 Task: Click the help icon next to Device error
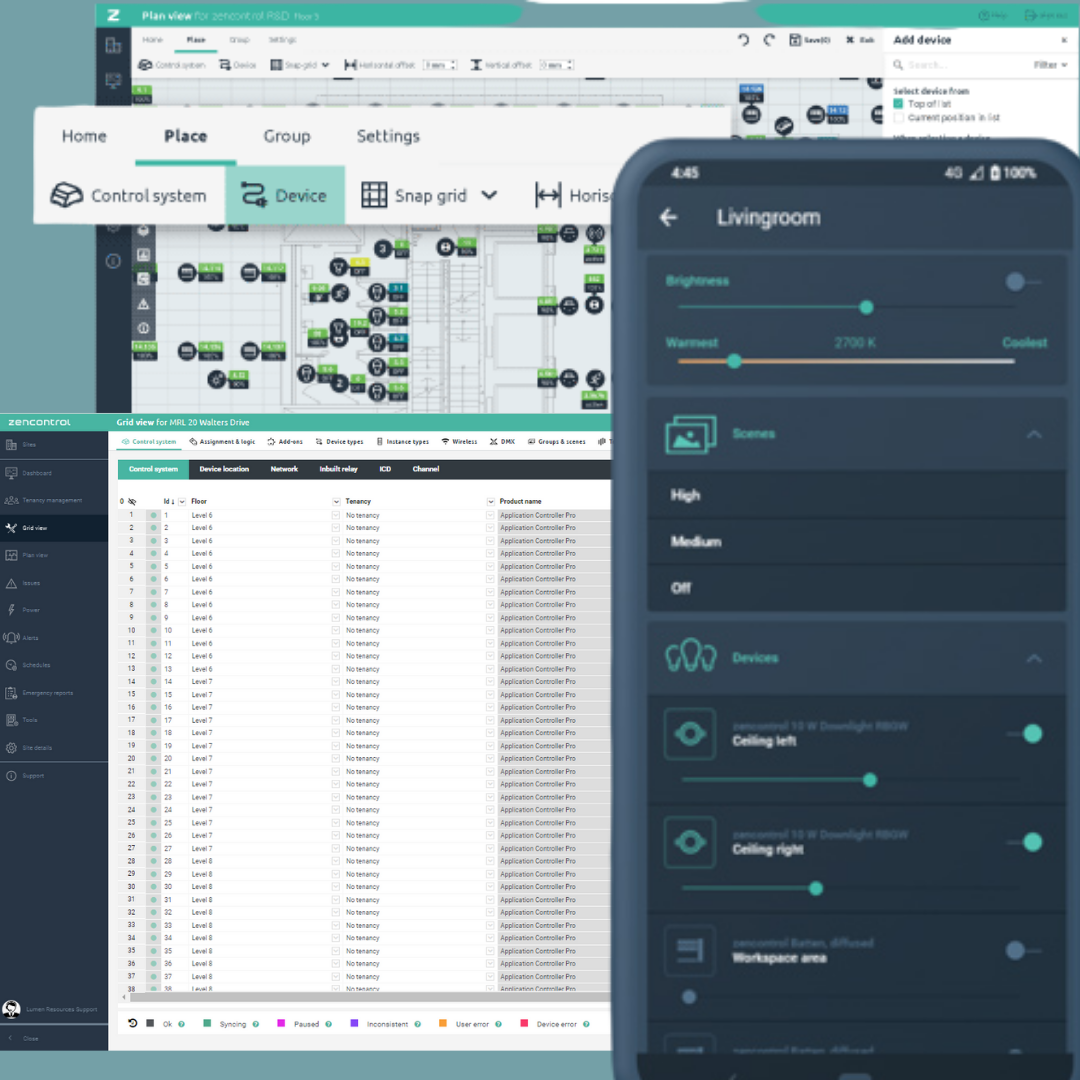coord(586,1024)
